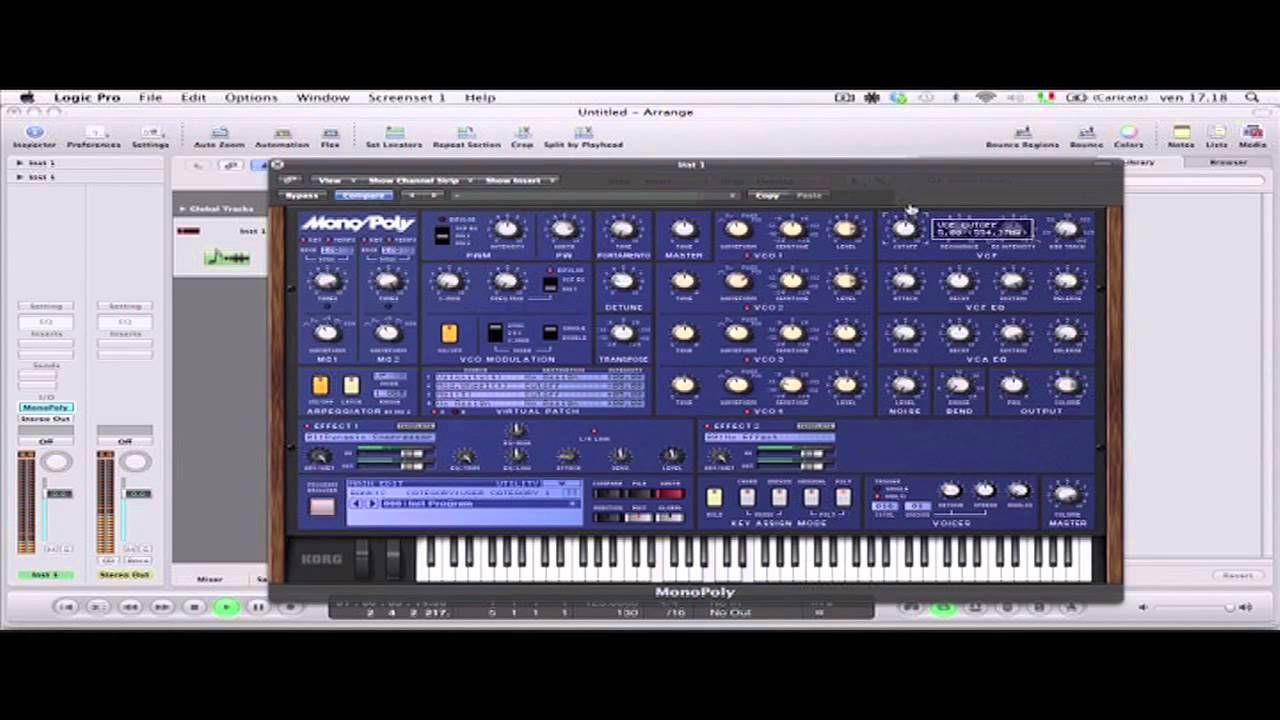Click Split by Playhead toolbar icon
The image size is (1280, 720).
583,137
